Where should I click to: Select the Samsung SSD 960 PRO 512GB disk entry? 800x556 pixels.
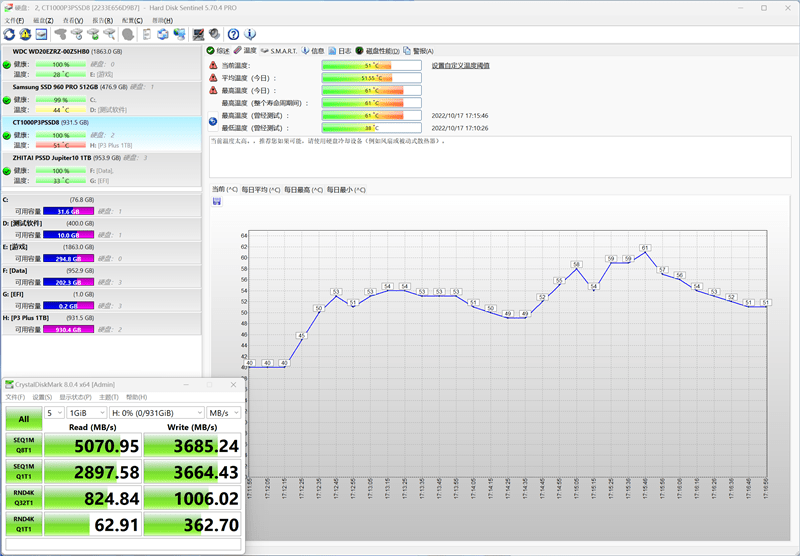102,98
